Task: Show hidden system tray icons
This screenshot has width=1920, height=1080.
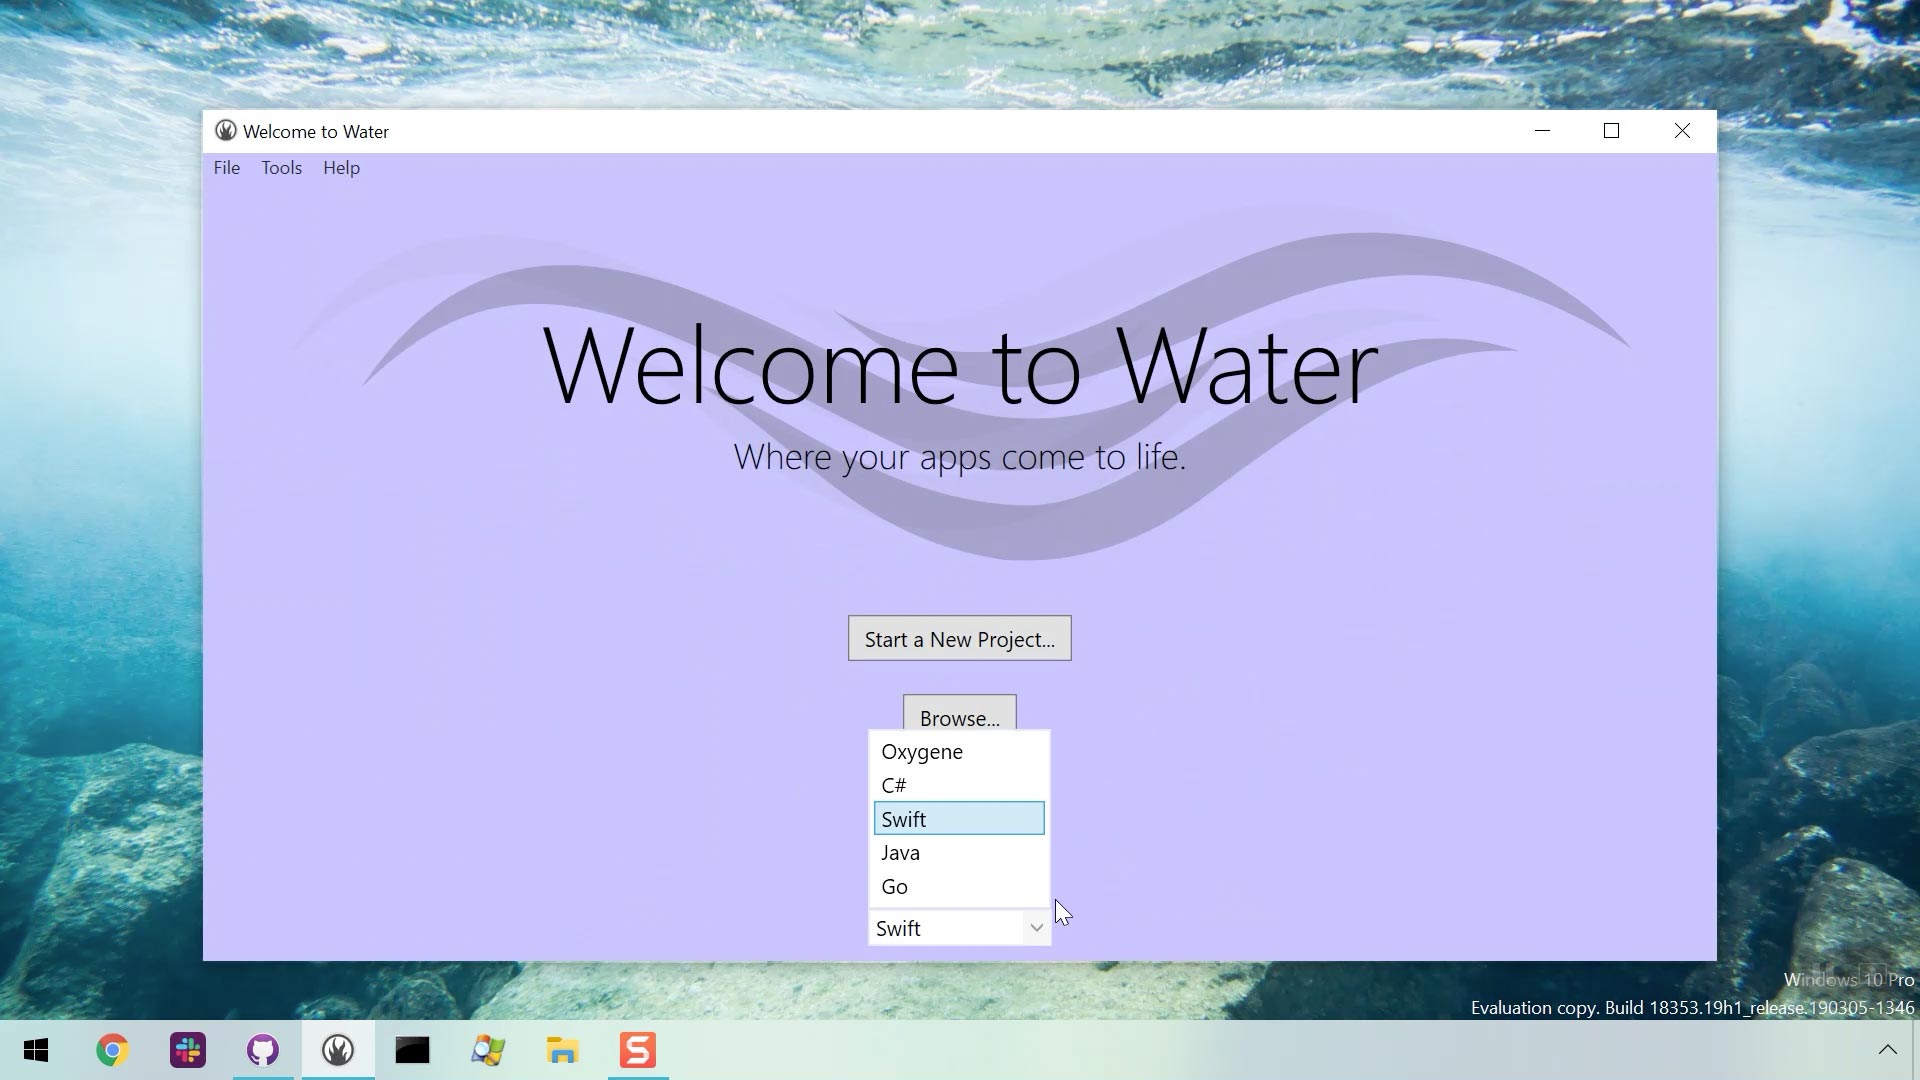Action: 1887,1050
